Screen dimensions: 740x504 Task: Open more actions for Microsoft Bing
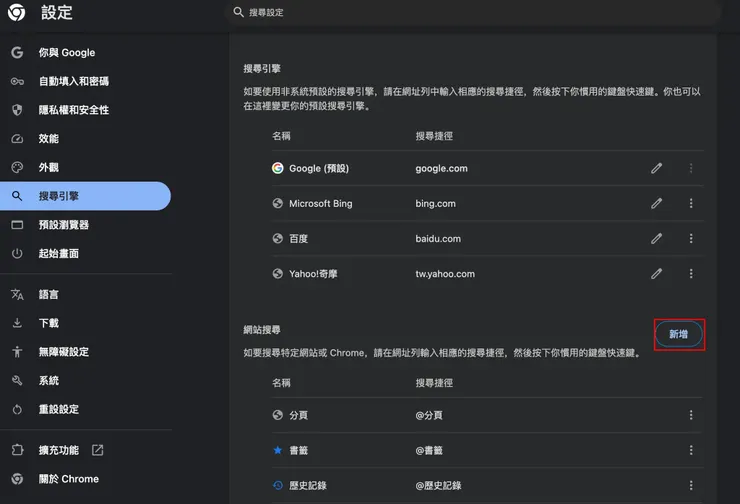click(x=691, y=203)
